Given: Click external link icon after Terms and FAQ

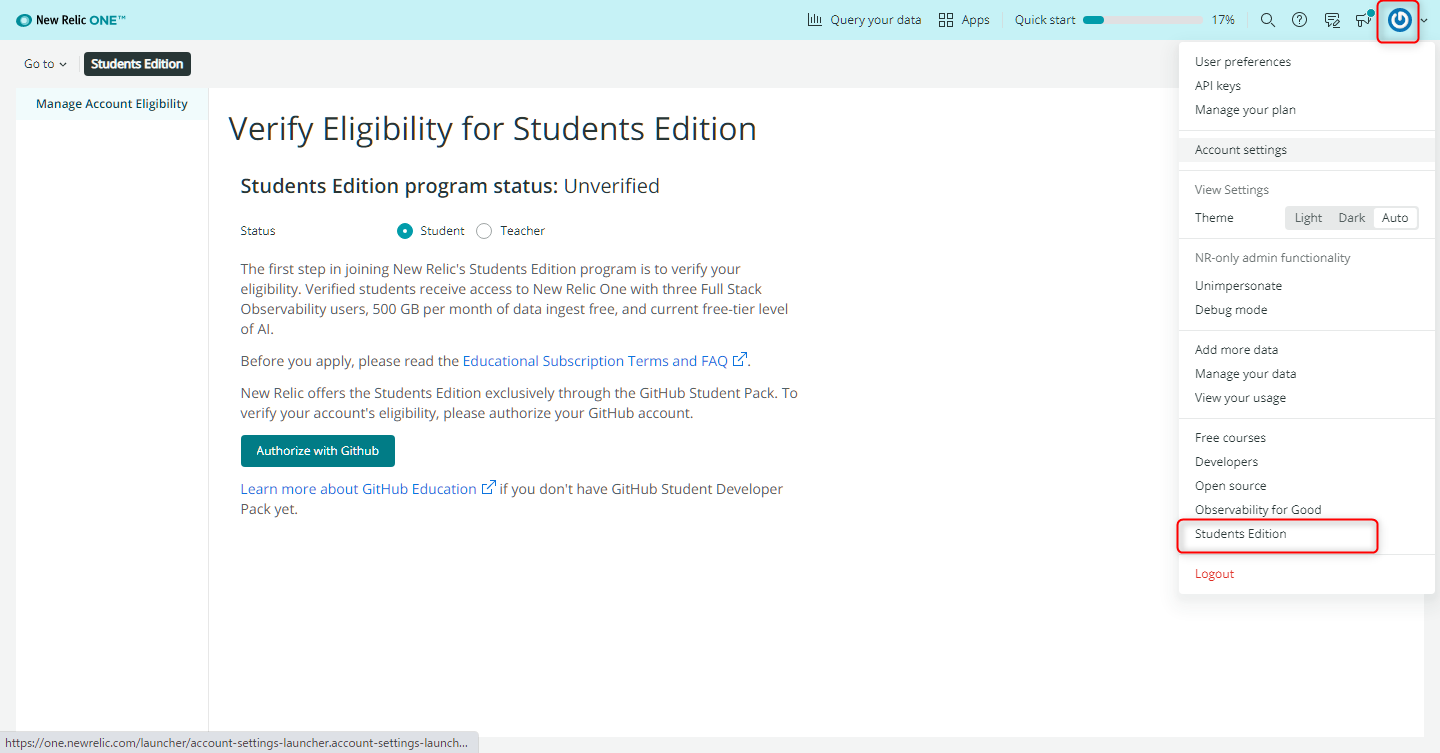Looking at the screenshot, I should click(x=740, y=360).
